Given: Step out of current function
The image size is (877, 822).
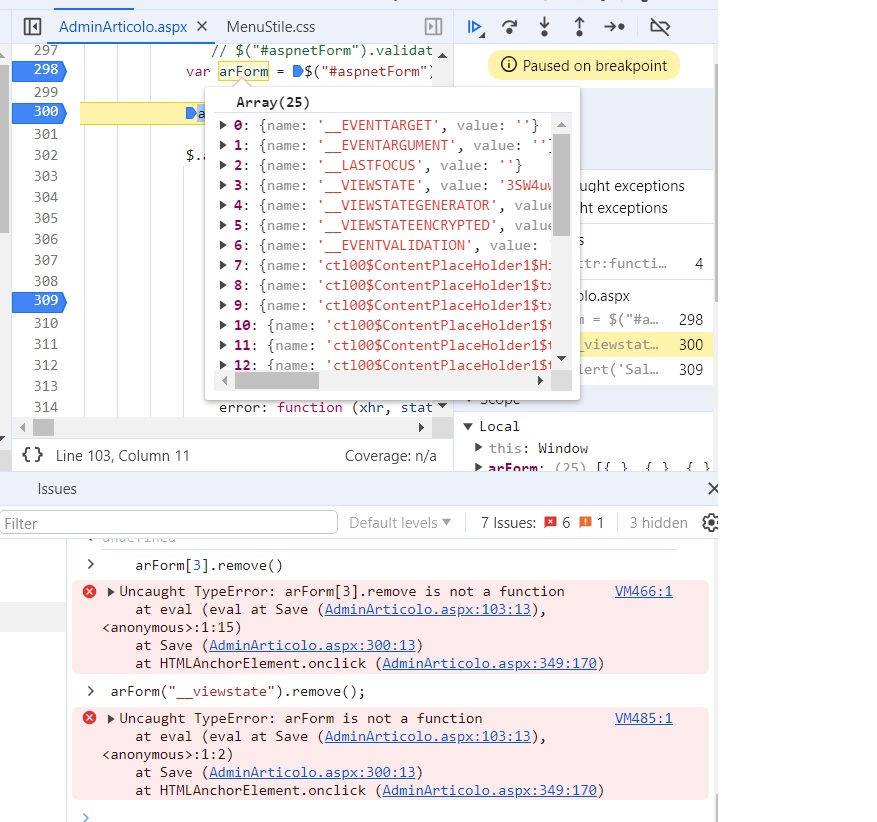Looking at the screenshot, I should pyautogui.click(x=579, y=26).
